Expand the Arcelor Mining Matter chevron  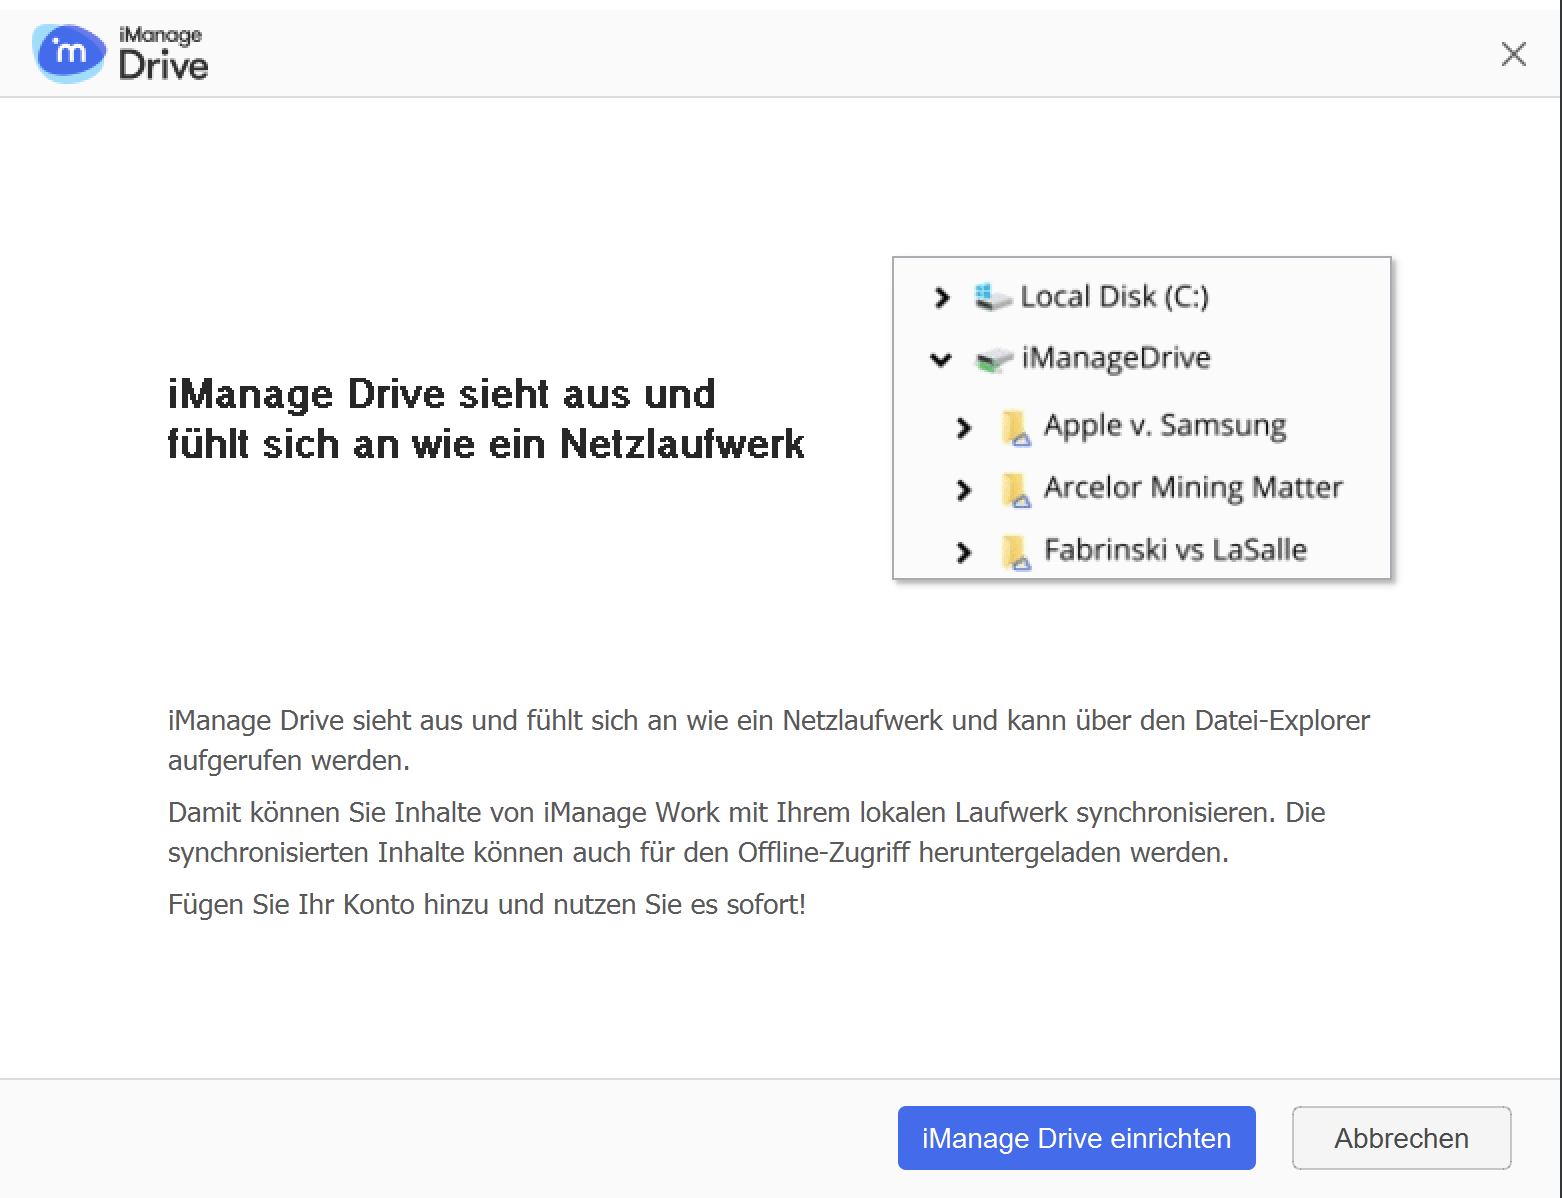[964, 490]
